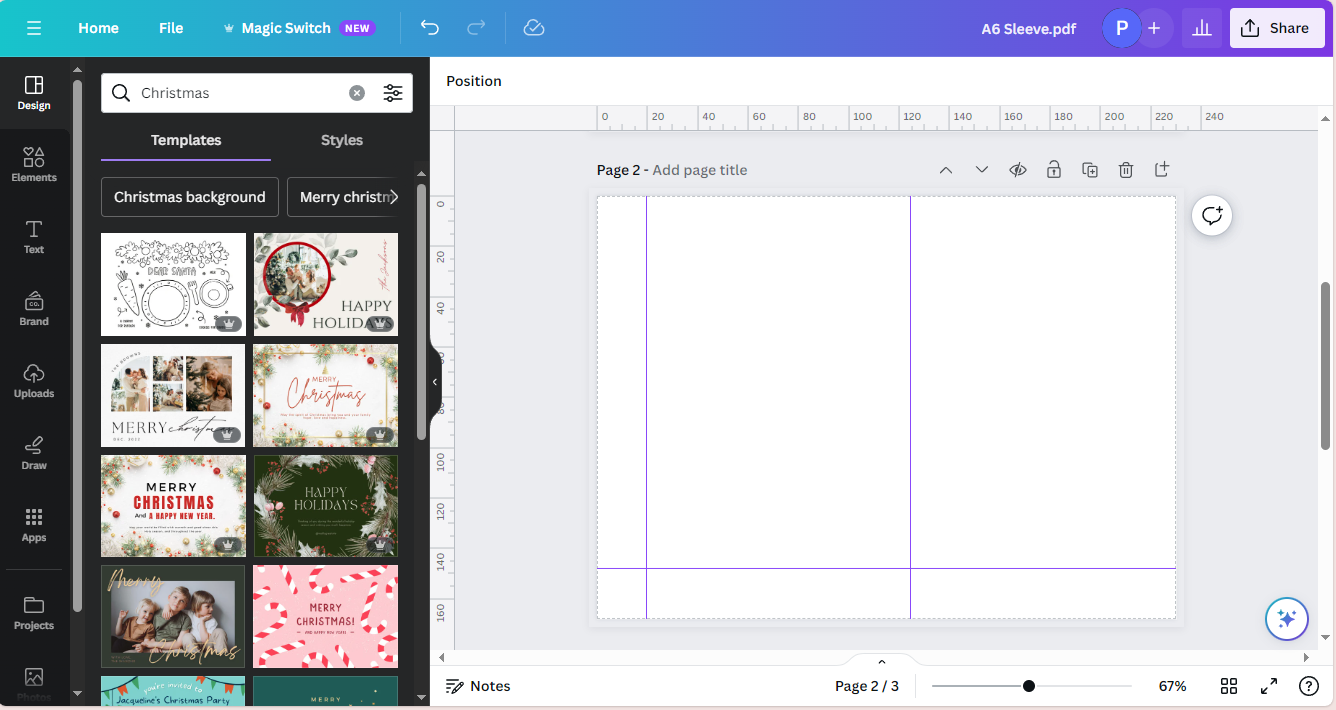Lock page 2
The width and height of the screenshot is (1336, 710).
coord(1054,170)
